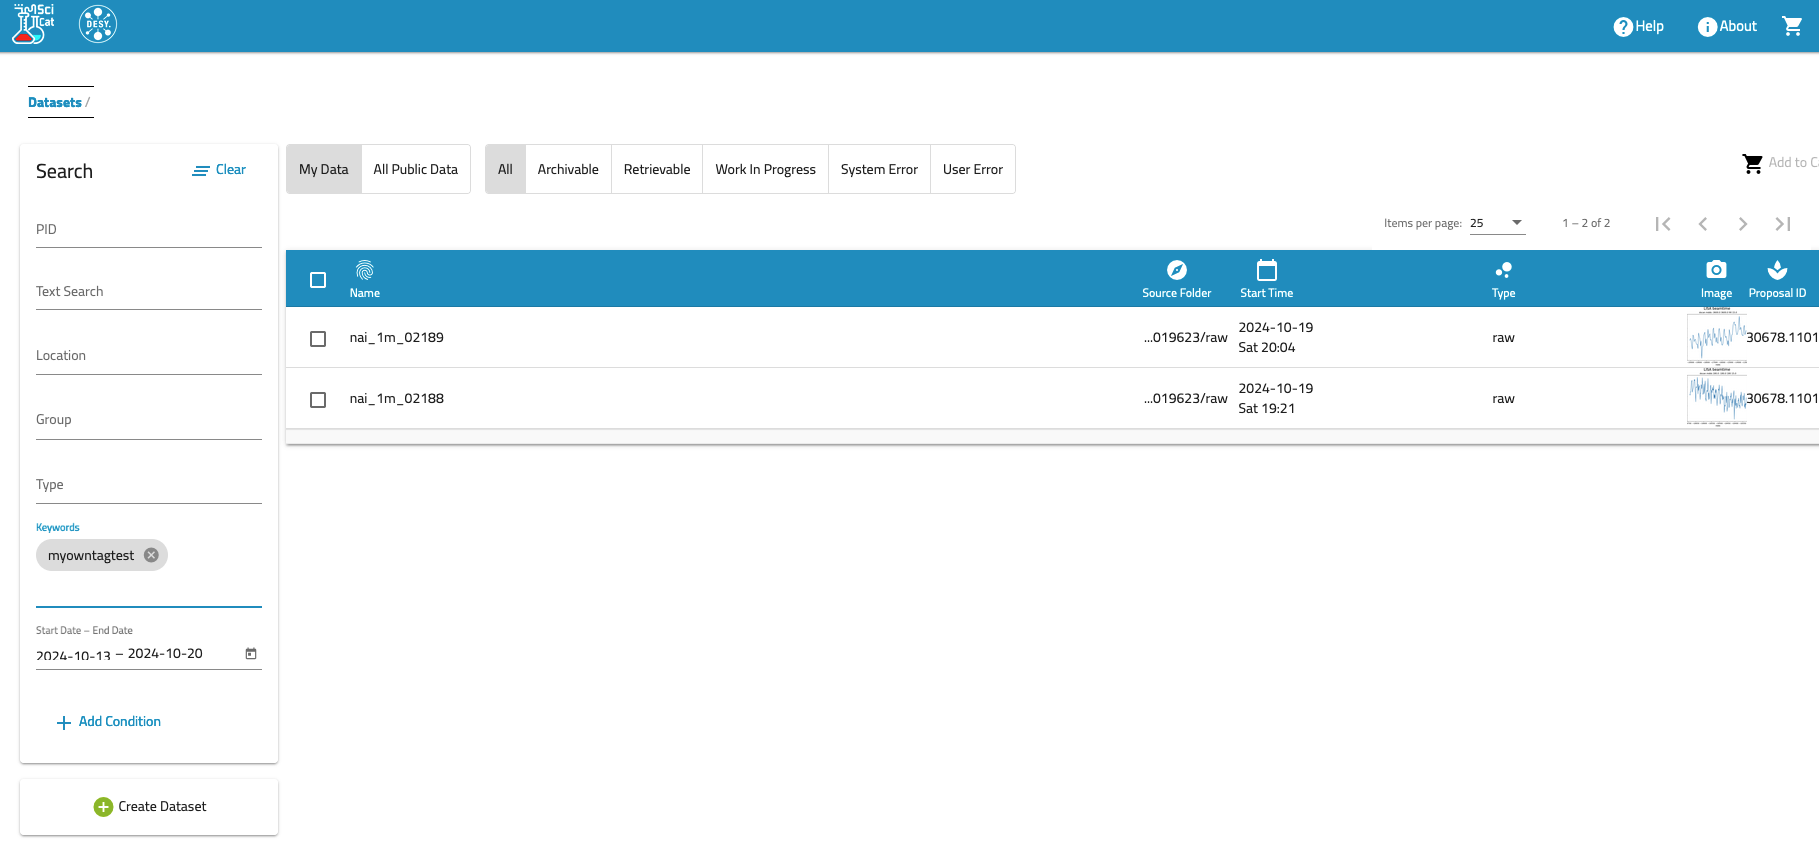Remove the myowntagtest keyword chip
The width and height of the screenshot is (1819, 856).
[151, 555]
